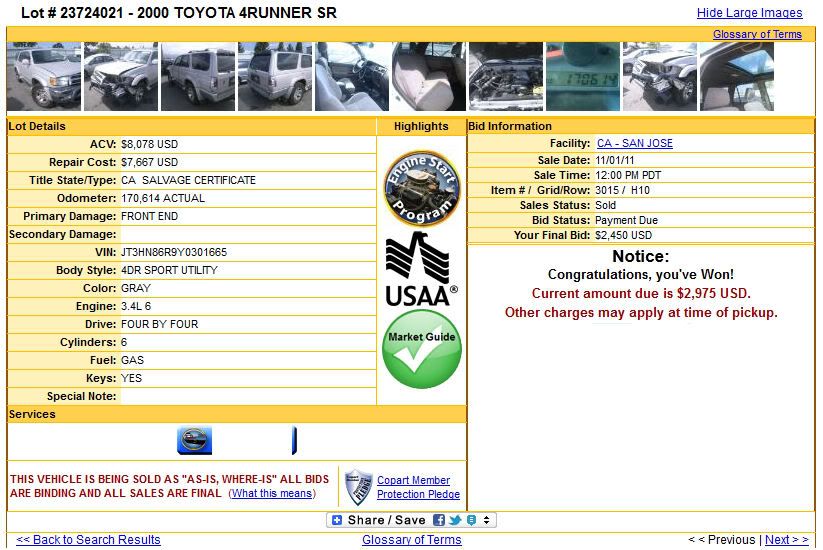Image resolution: width=823 pixels, height=550 pixels.
Task: Go Back to Search Results
Action: click(x=88, y=540)
